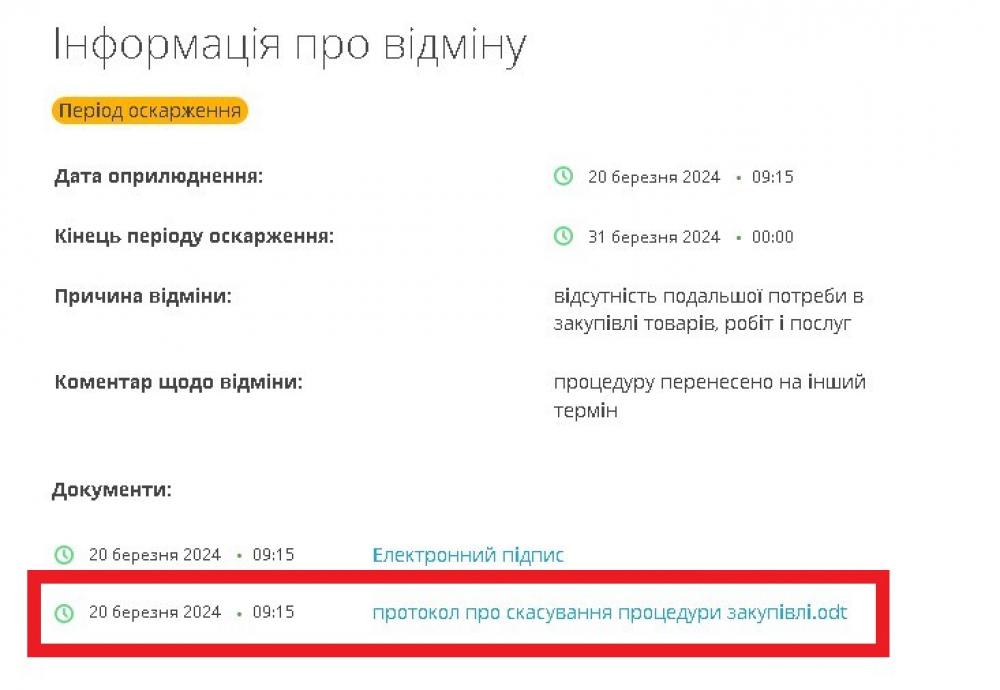The image size is (1000, 690).
Task: Click the Інформація про відміну heading
Action: click(289, 46)
